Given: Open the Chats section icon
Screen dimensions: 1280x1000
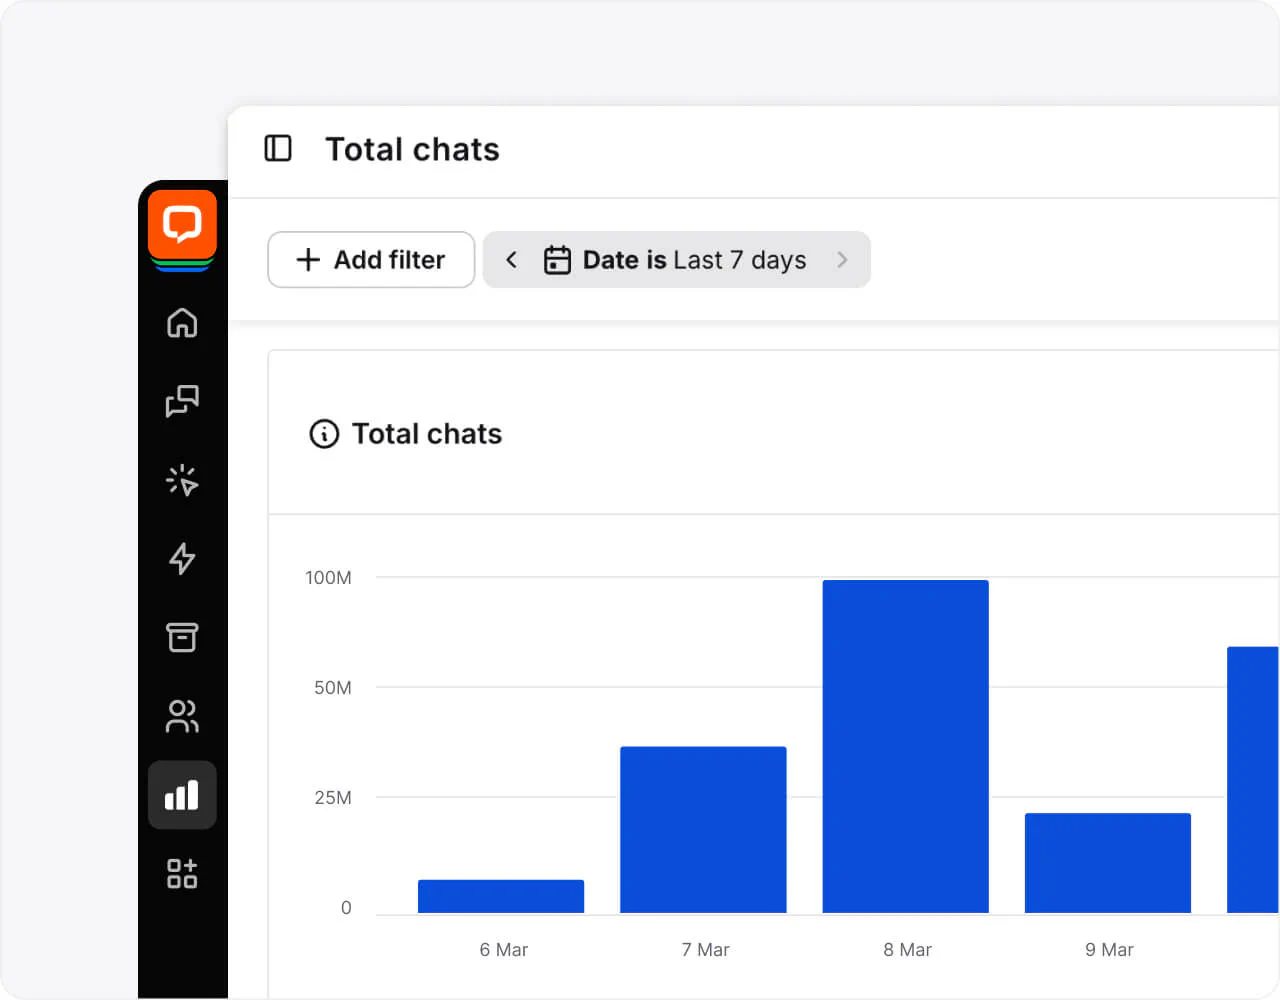Looking at the screenshot, I should [182, 401].
